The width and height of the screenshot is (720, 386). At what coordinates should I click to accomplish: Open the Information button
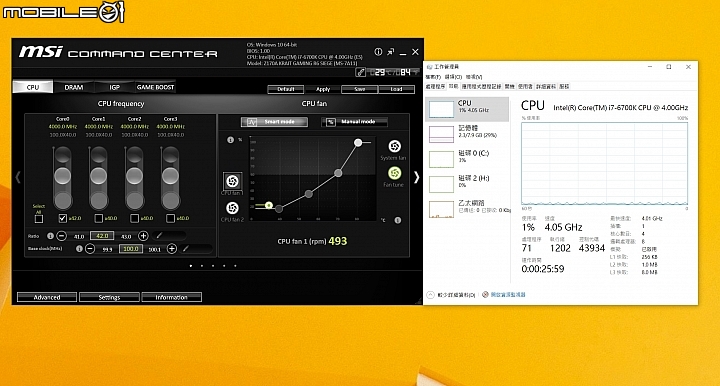(171, 297)
